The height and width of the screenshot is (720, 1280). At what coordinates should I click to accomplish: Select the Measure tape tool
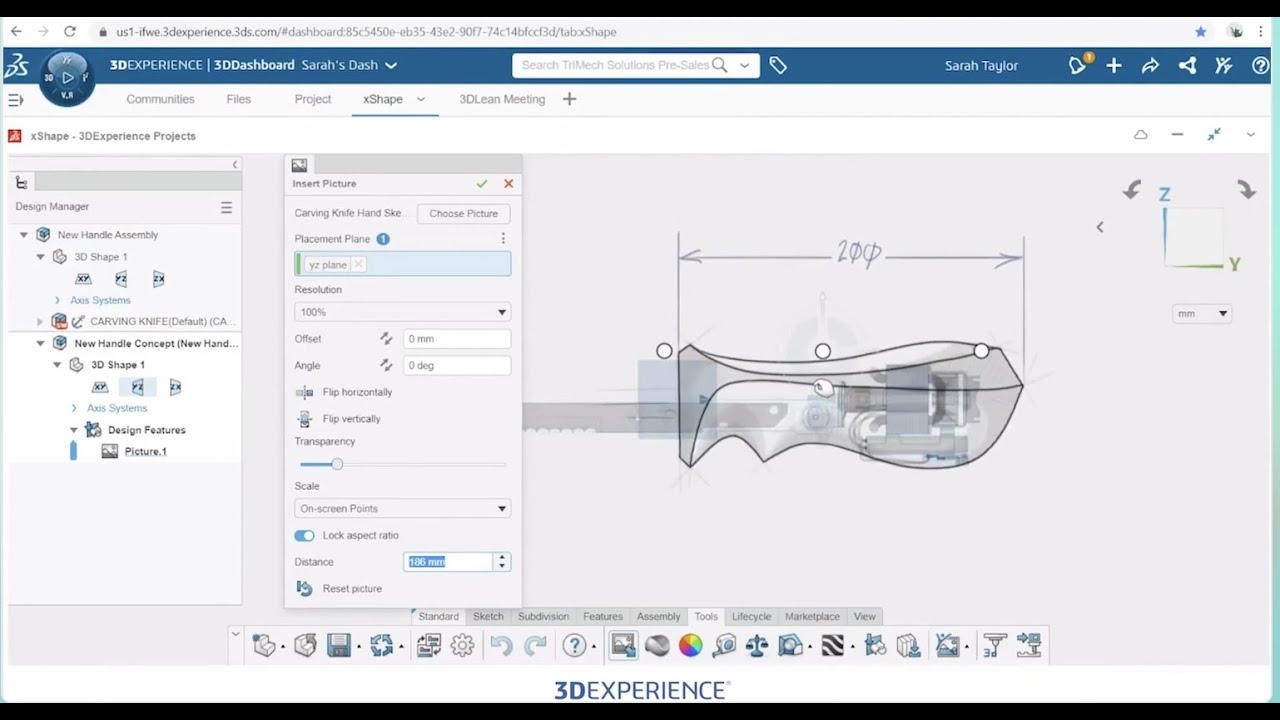(724, 646)
